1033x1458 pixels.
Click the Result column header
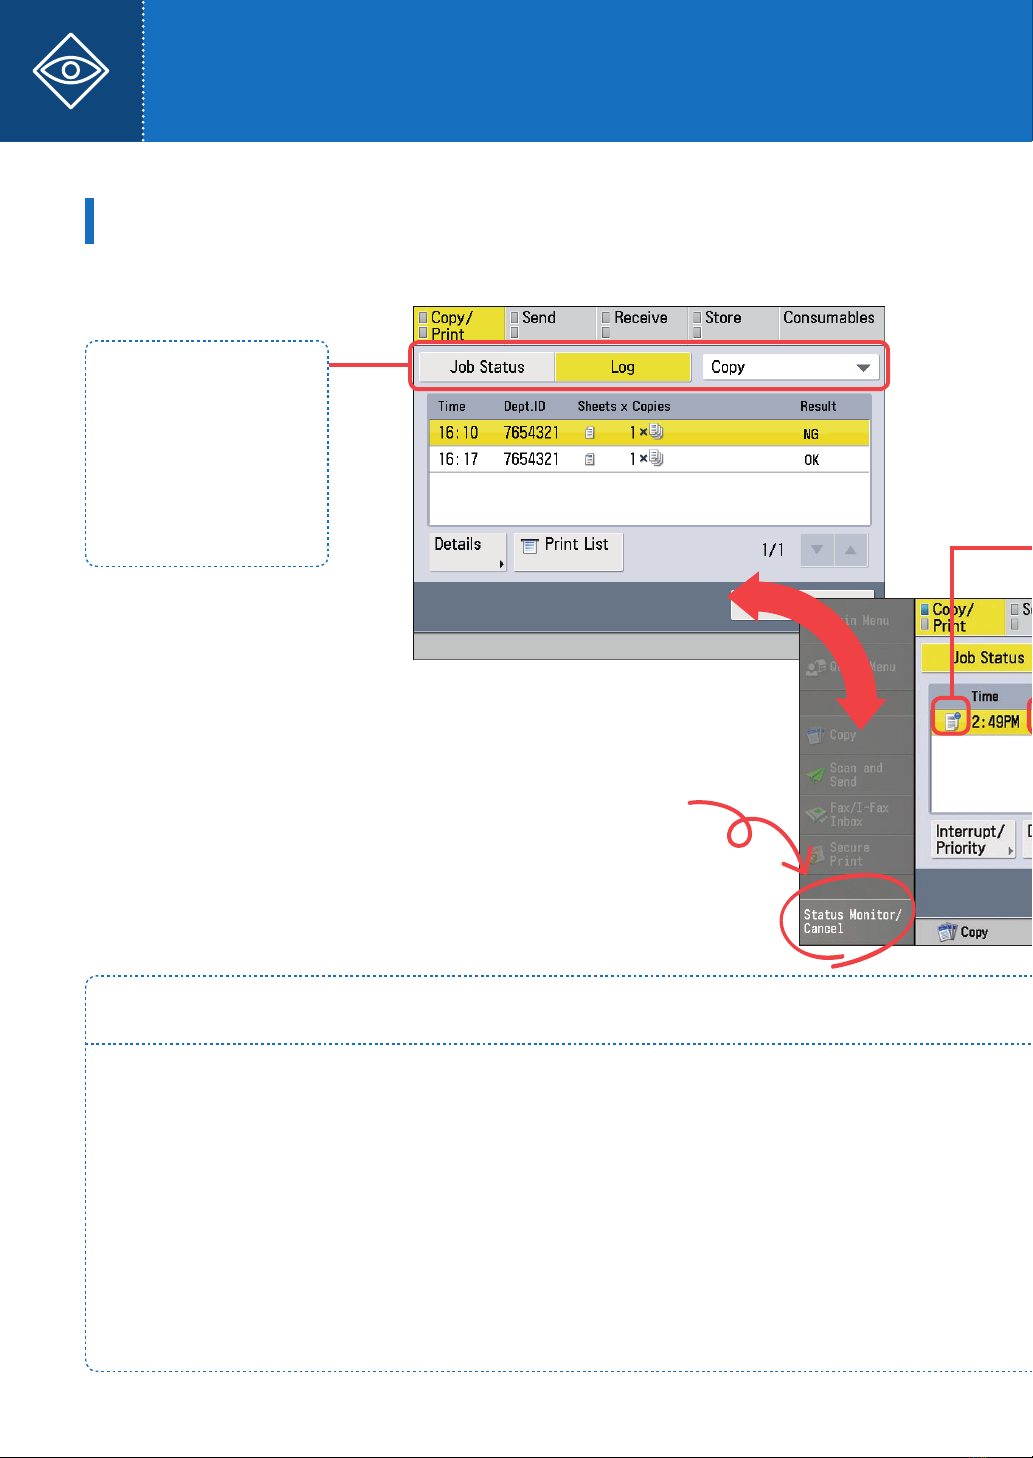coord(818,406)
